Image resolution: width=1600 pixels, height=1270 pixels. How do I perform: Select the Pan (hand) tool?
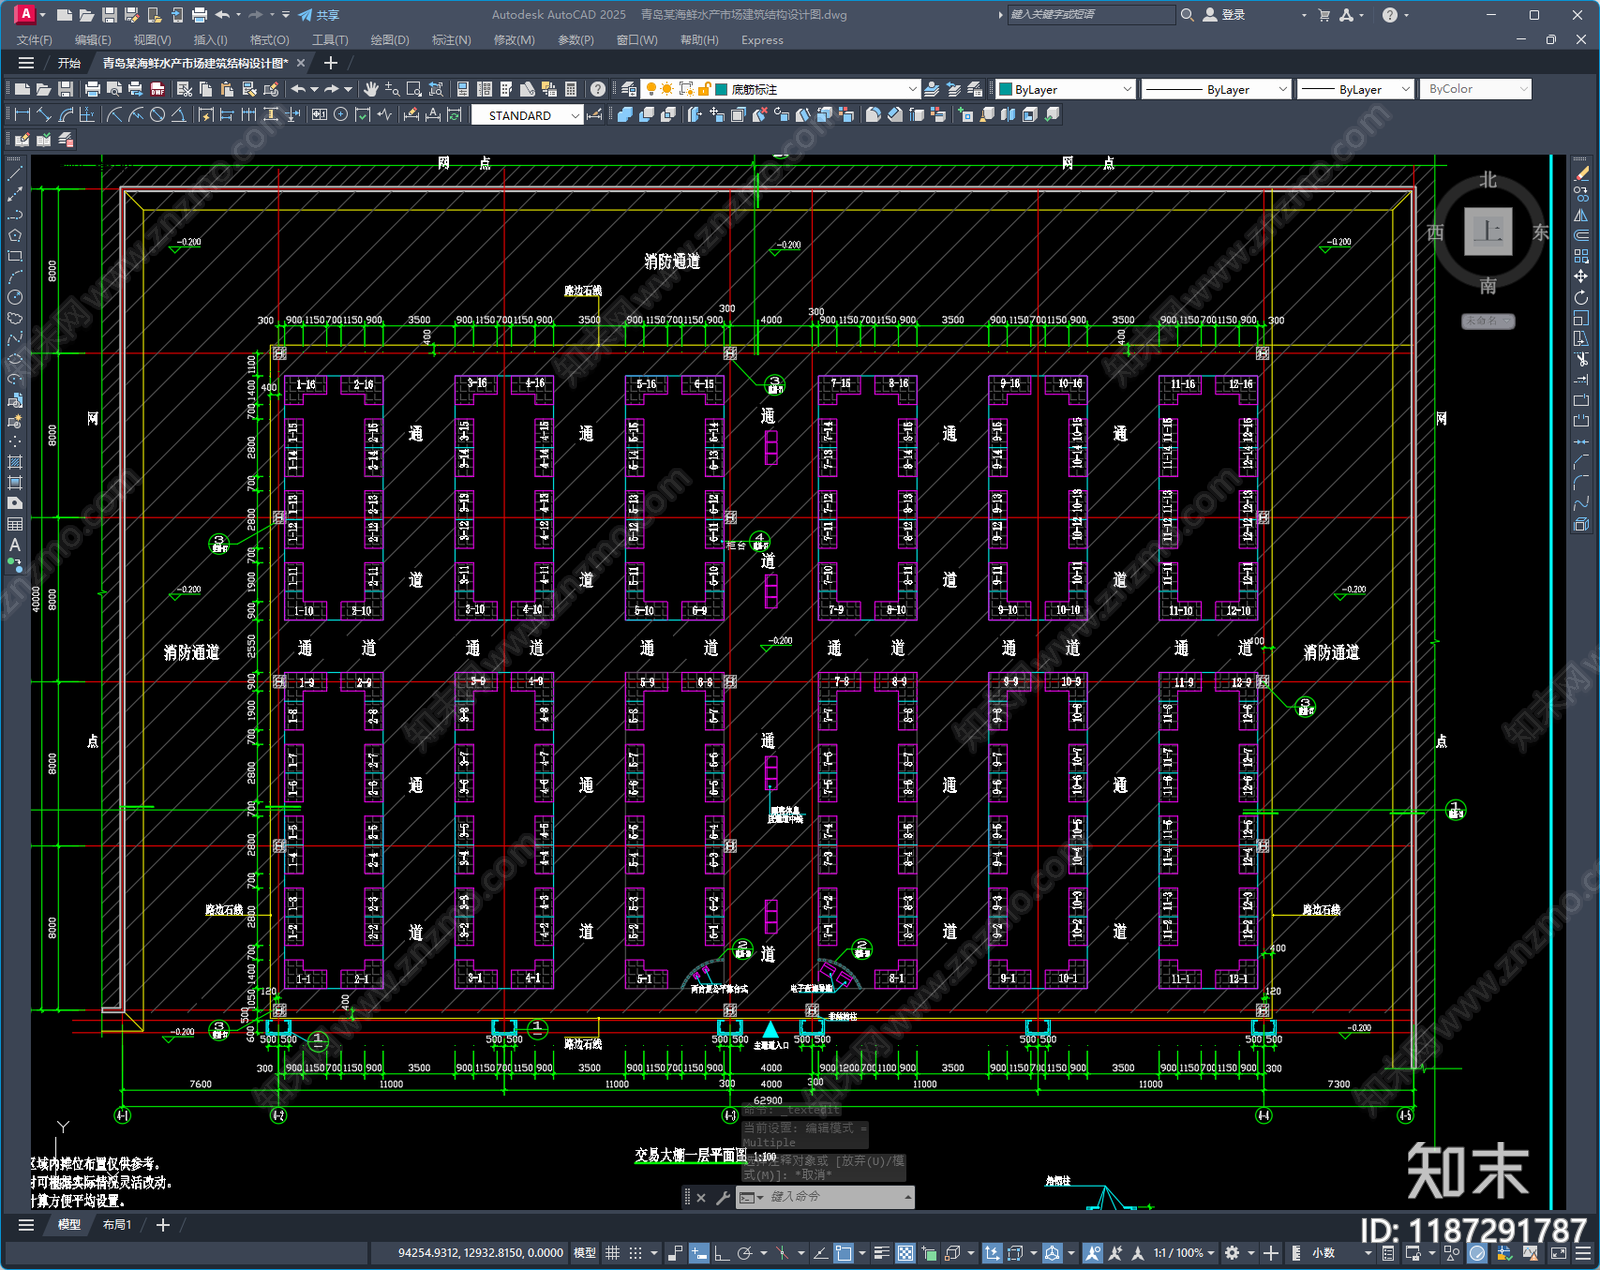pos(371,89)
